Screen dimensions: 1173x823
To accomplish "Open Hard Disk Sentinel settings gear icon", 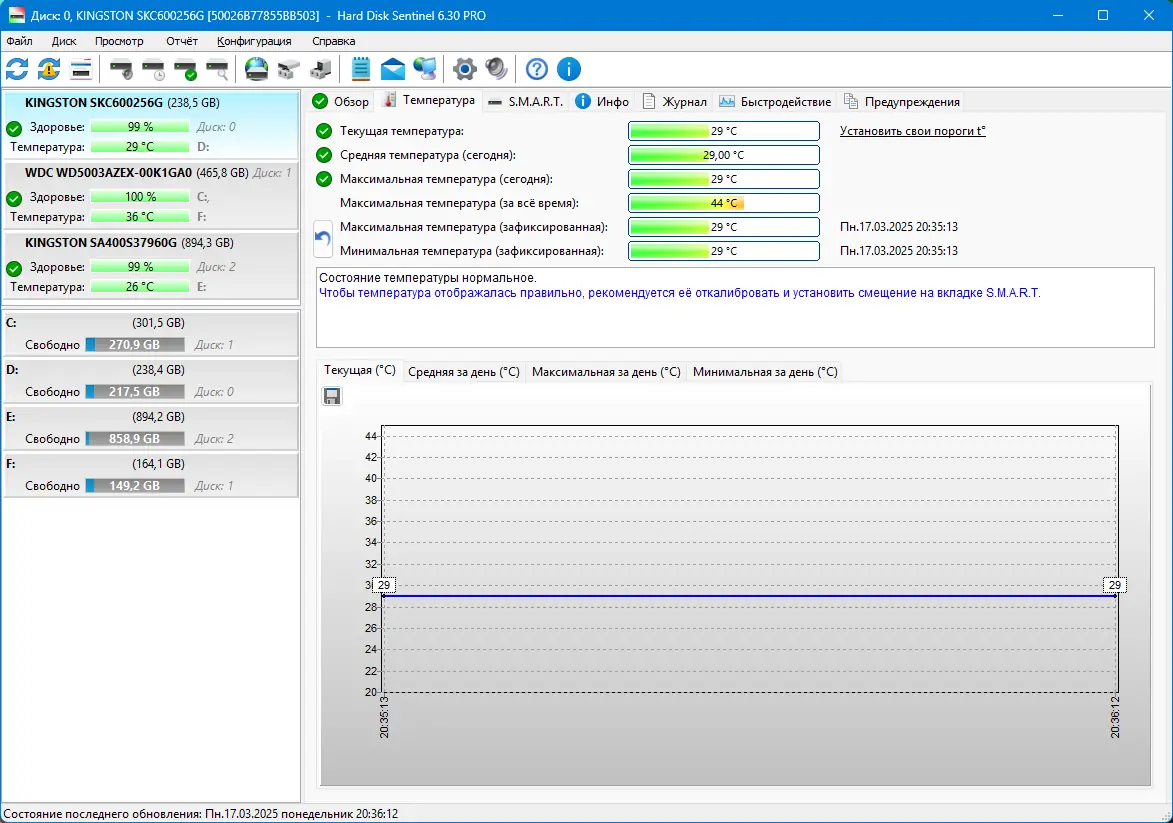I will click(x=462, y=69).
